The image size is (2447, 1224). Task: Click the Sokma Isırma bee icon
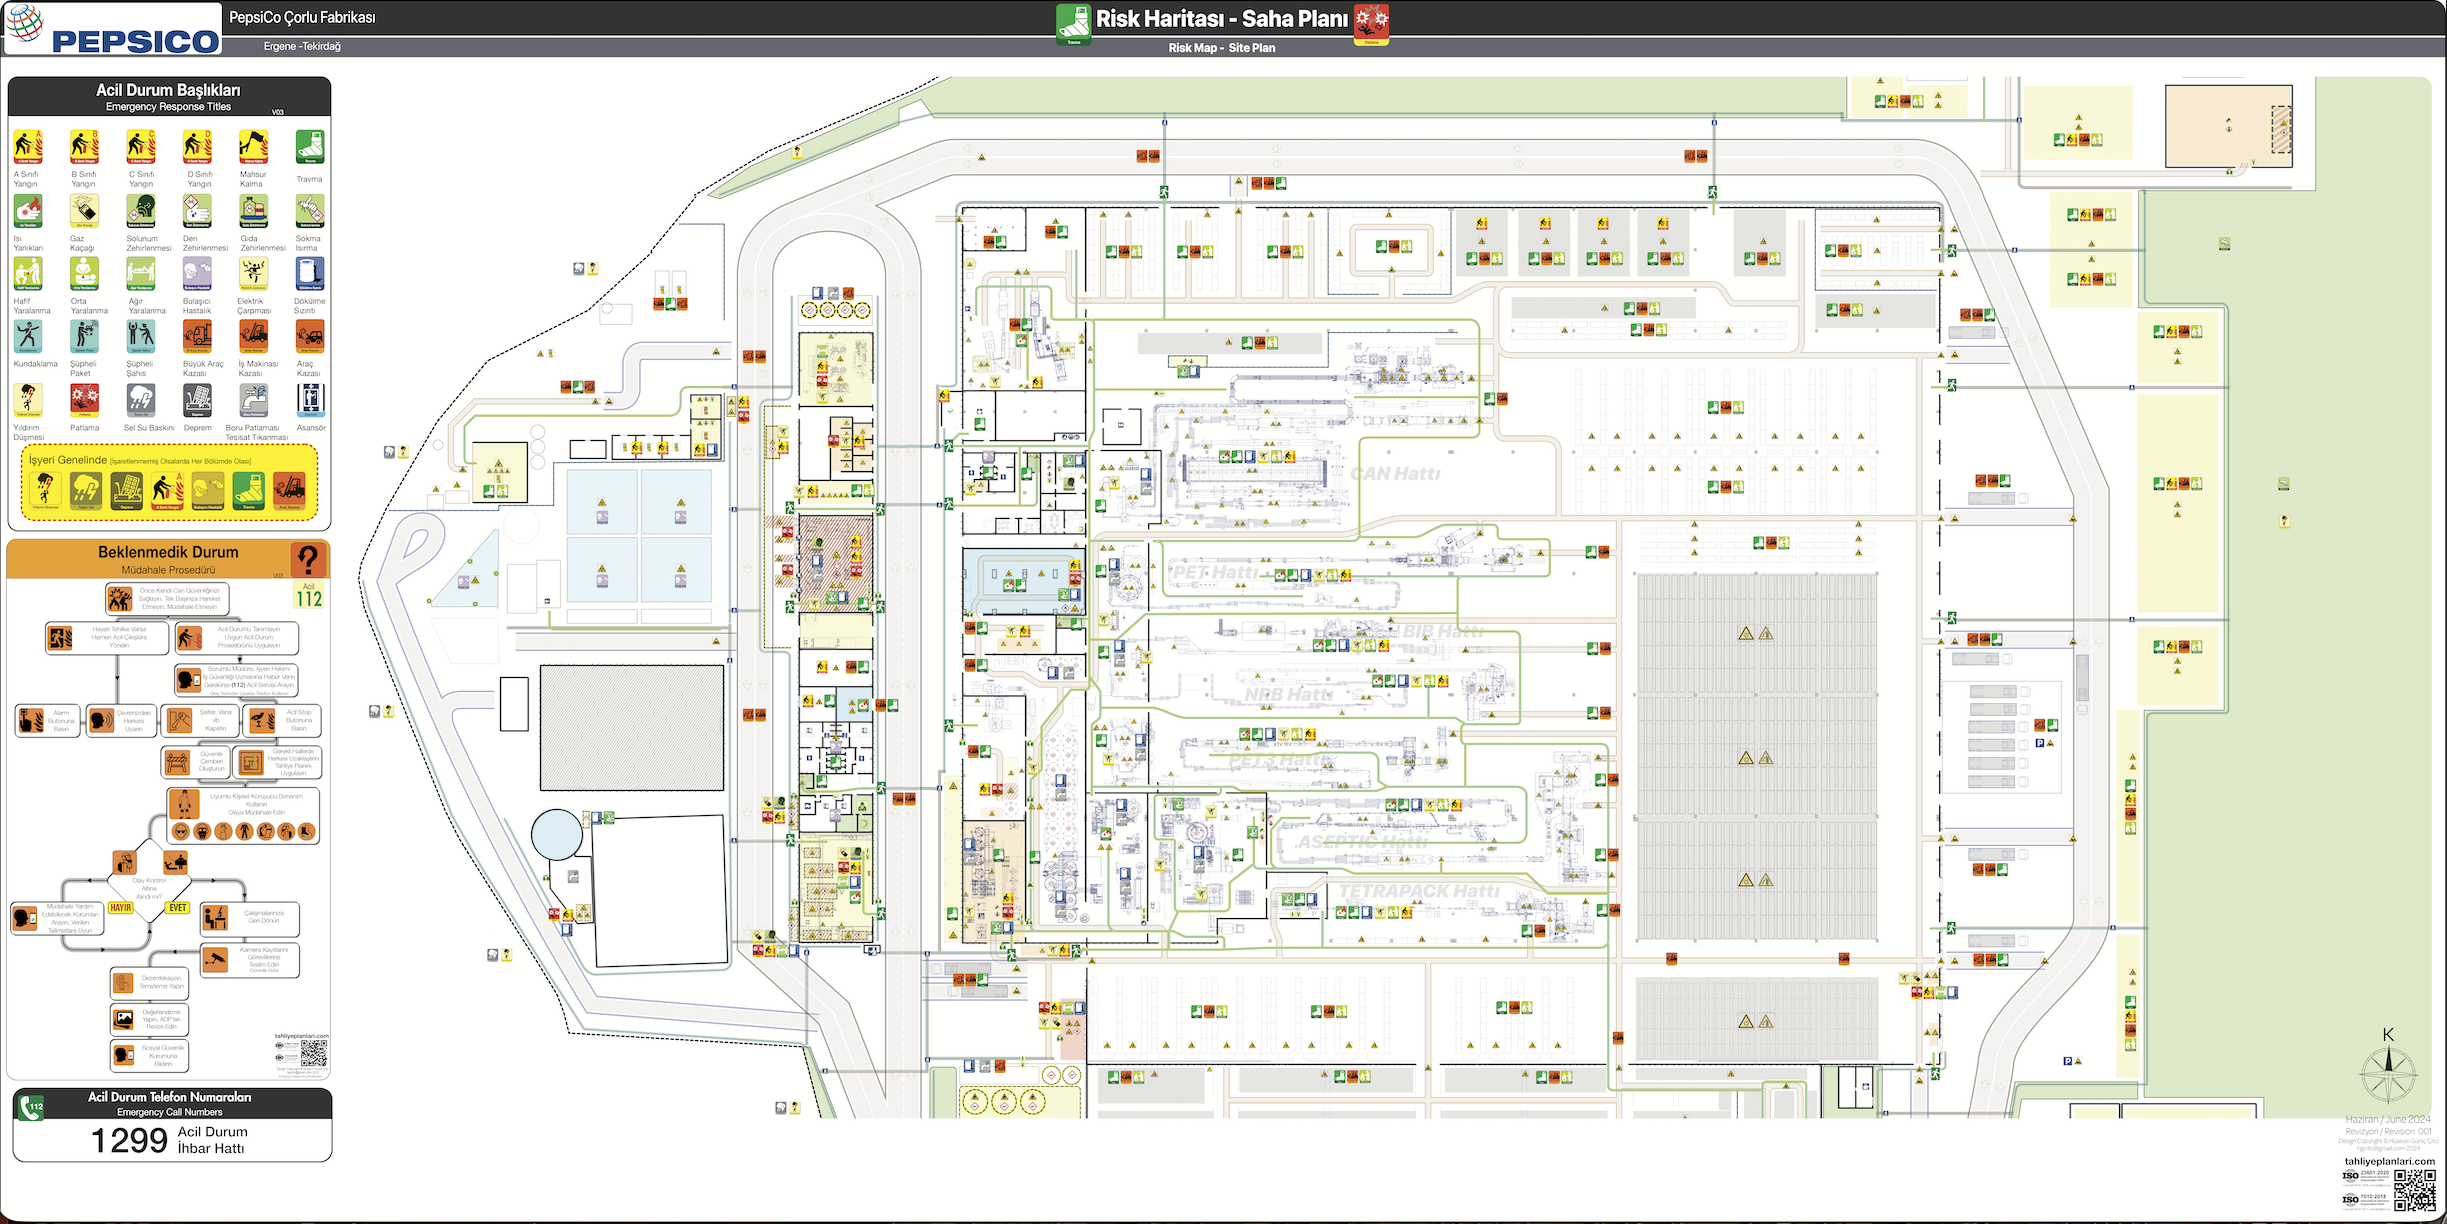[x=310, y=211]
